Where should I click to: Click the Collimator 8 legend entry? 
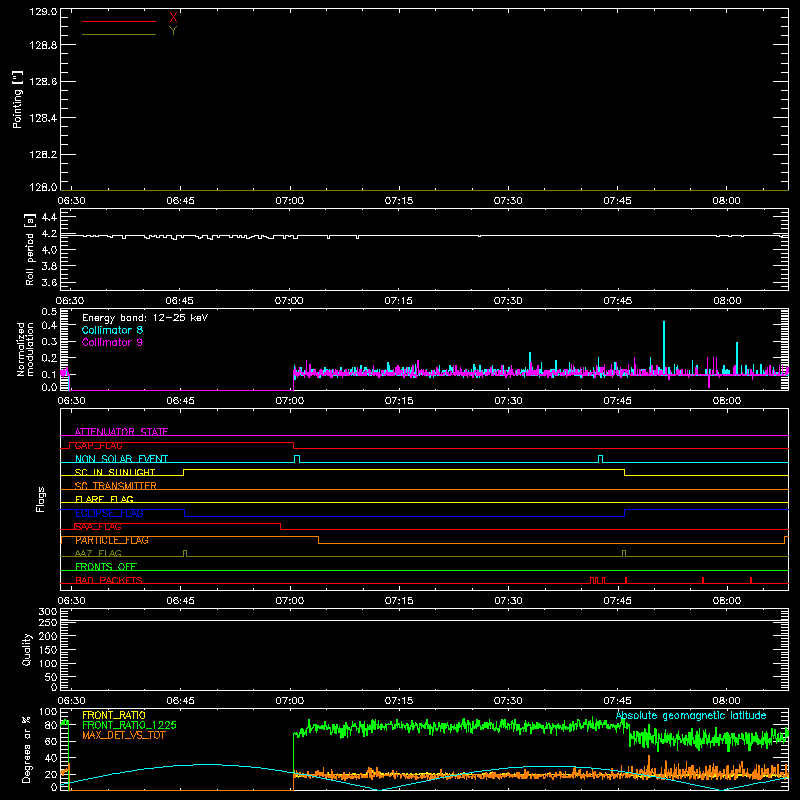(112, 330)
